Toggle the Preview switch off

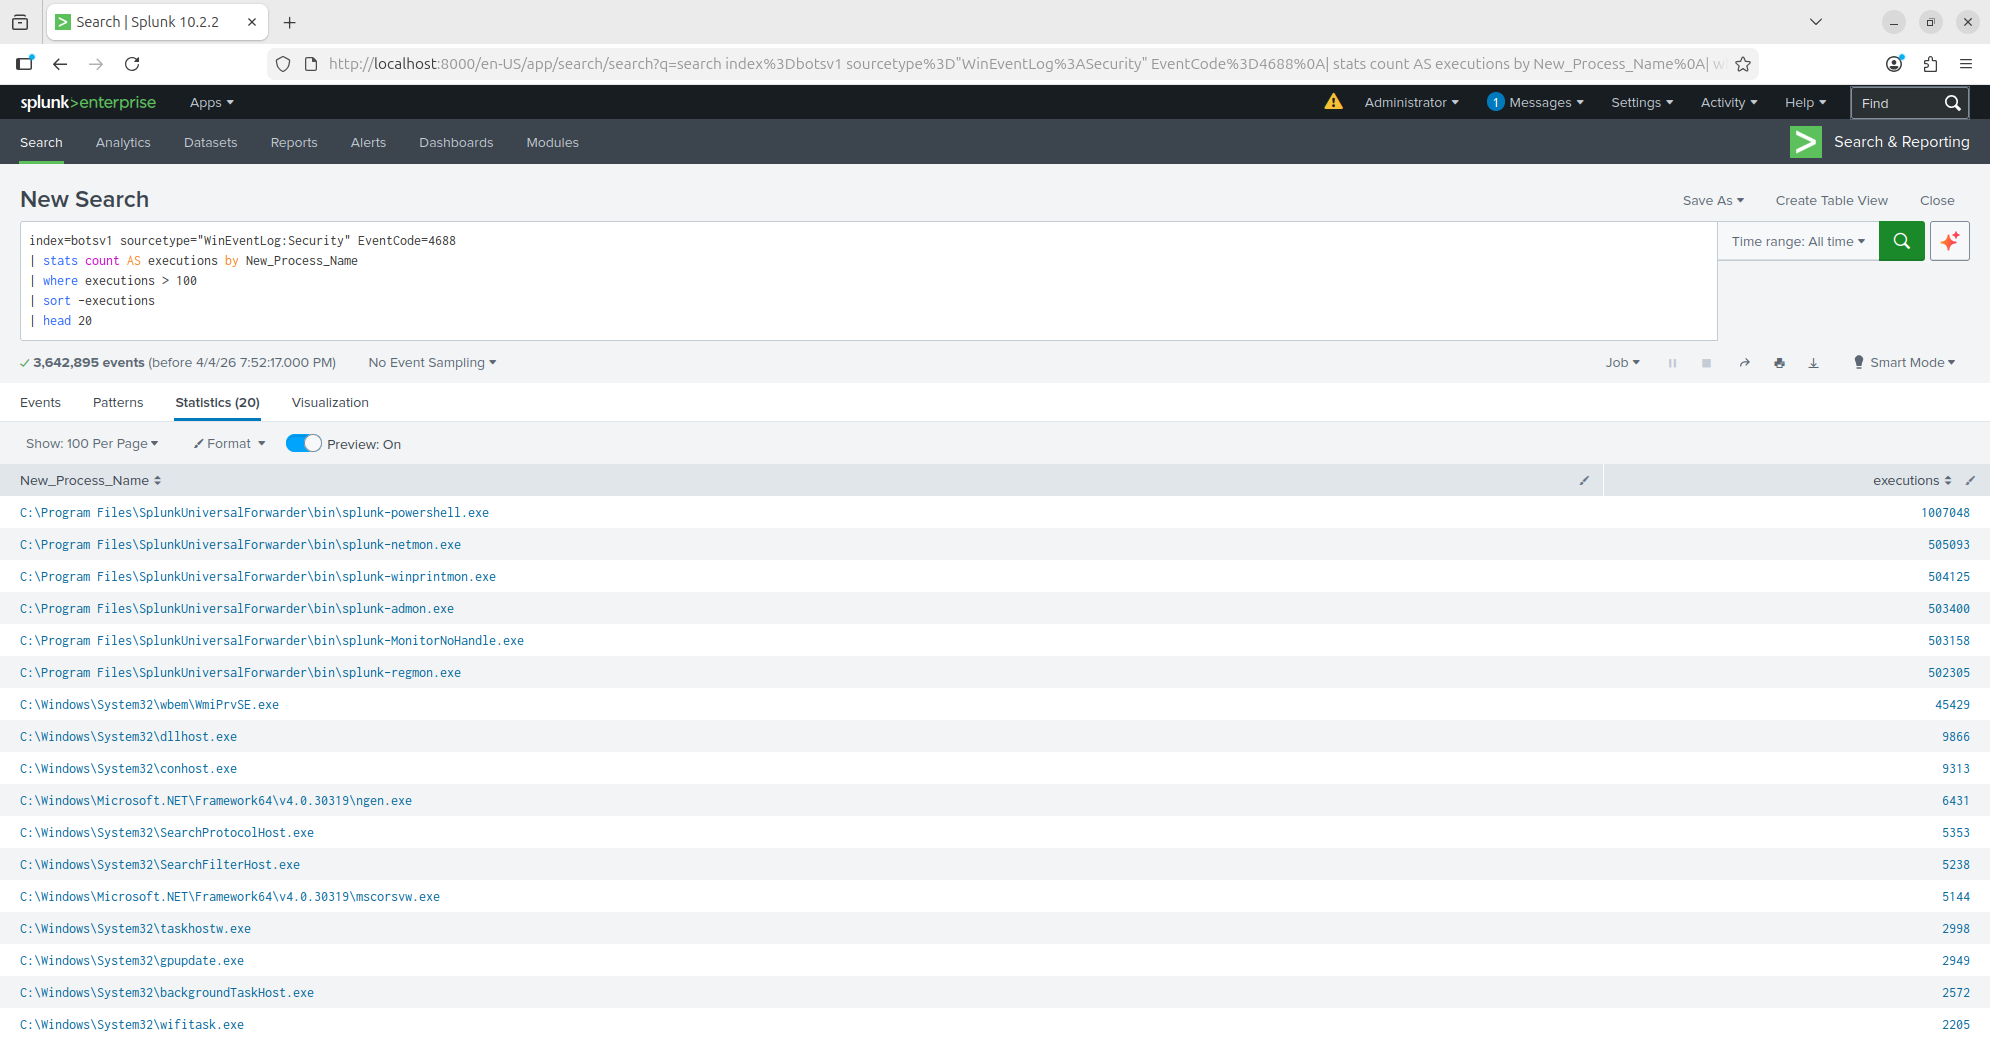coord(304,444)
